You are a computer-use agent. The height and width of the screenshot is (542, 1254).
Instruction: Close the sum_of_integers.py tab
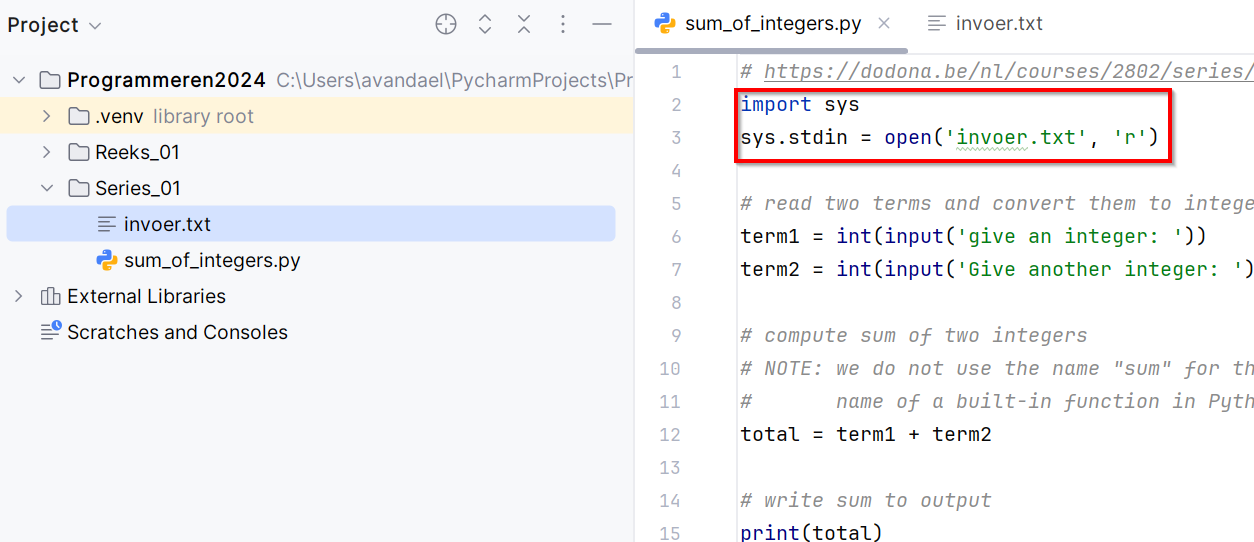(884, 24)
